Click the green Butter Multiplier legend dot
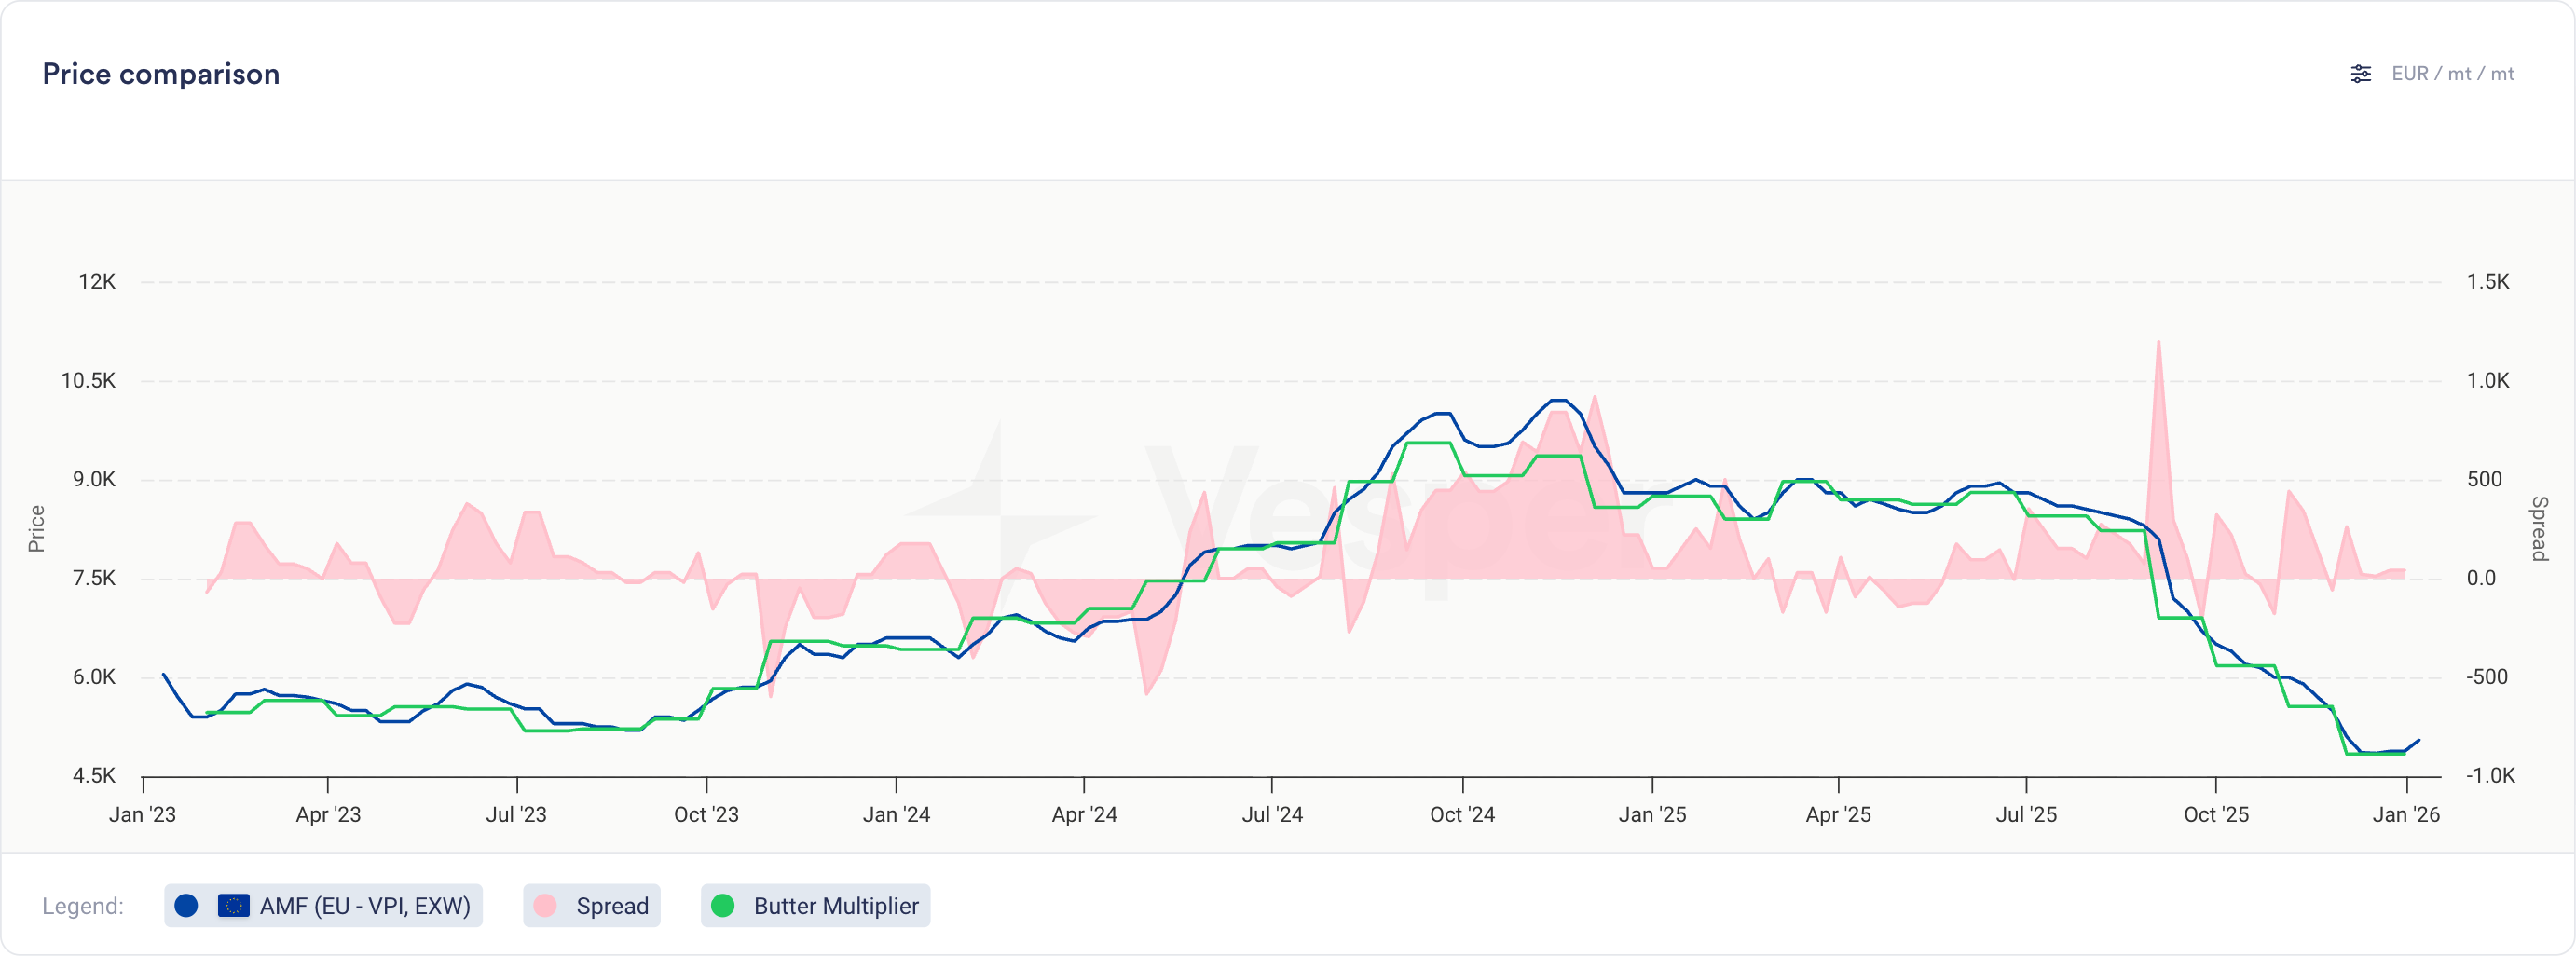Image resolution: width=2576 pixels, height=956 pixels. 723,906
